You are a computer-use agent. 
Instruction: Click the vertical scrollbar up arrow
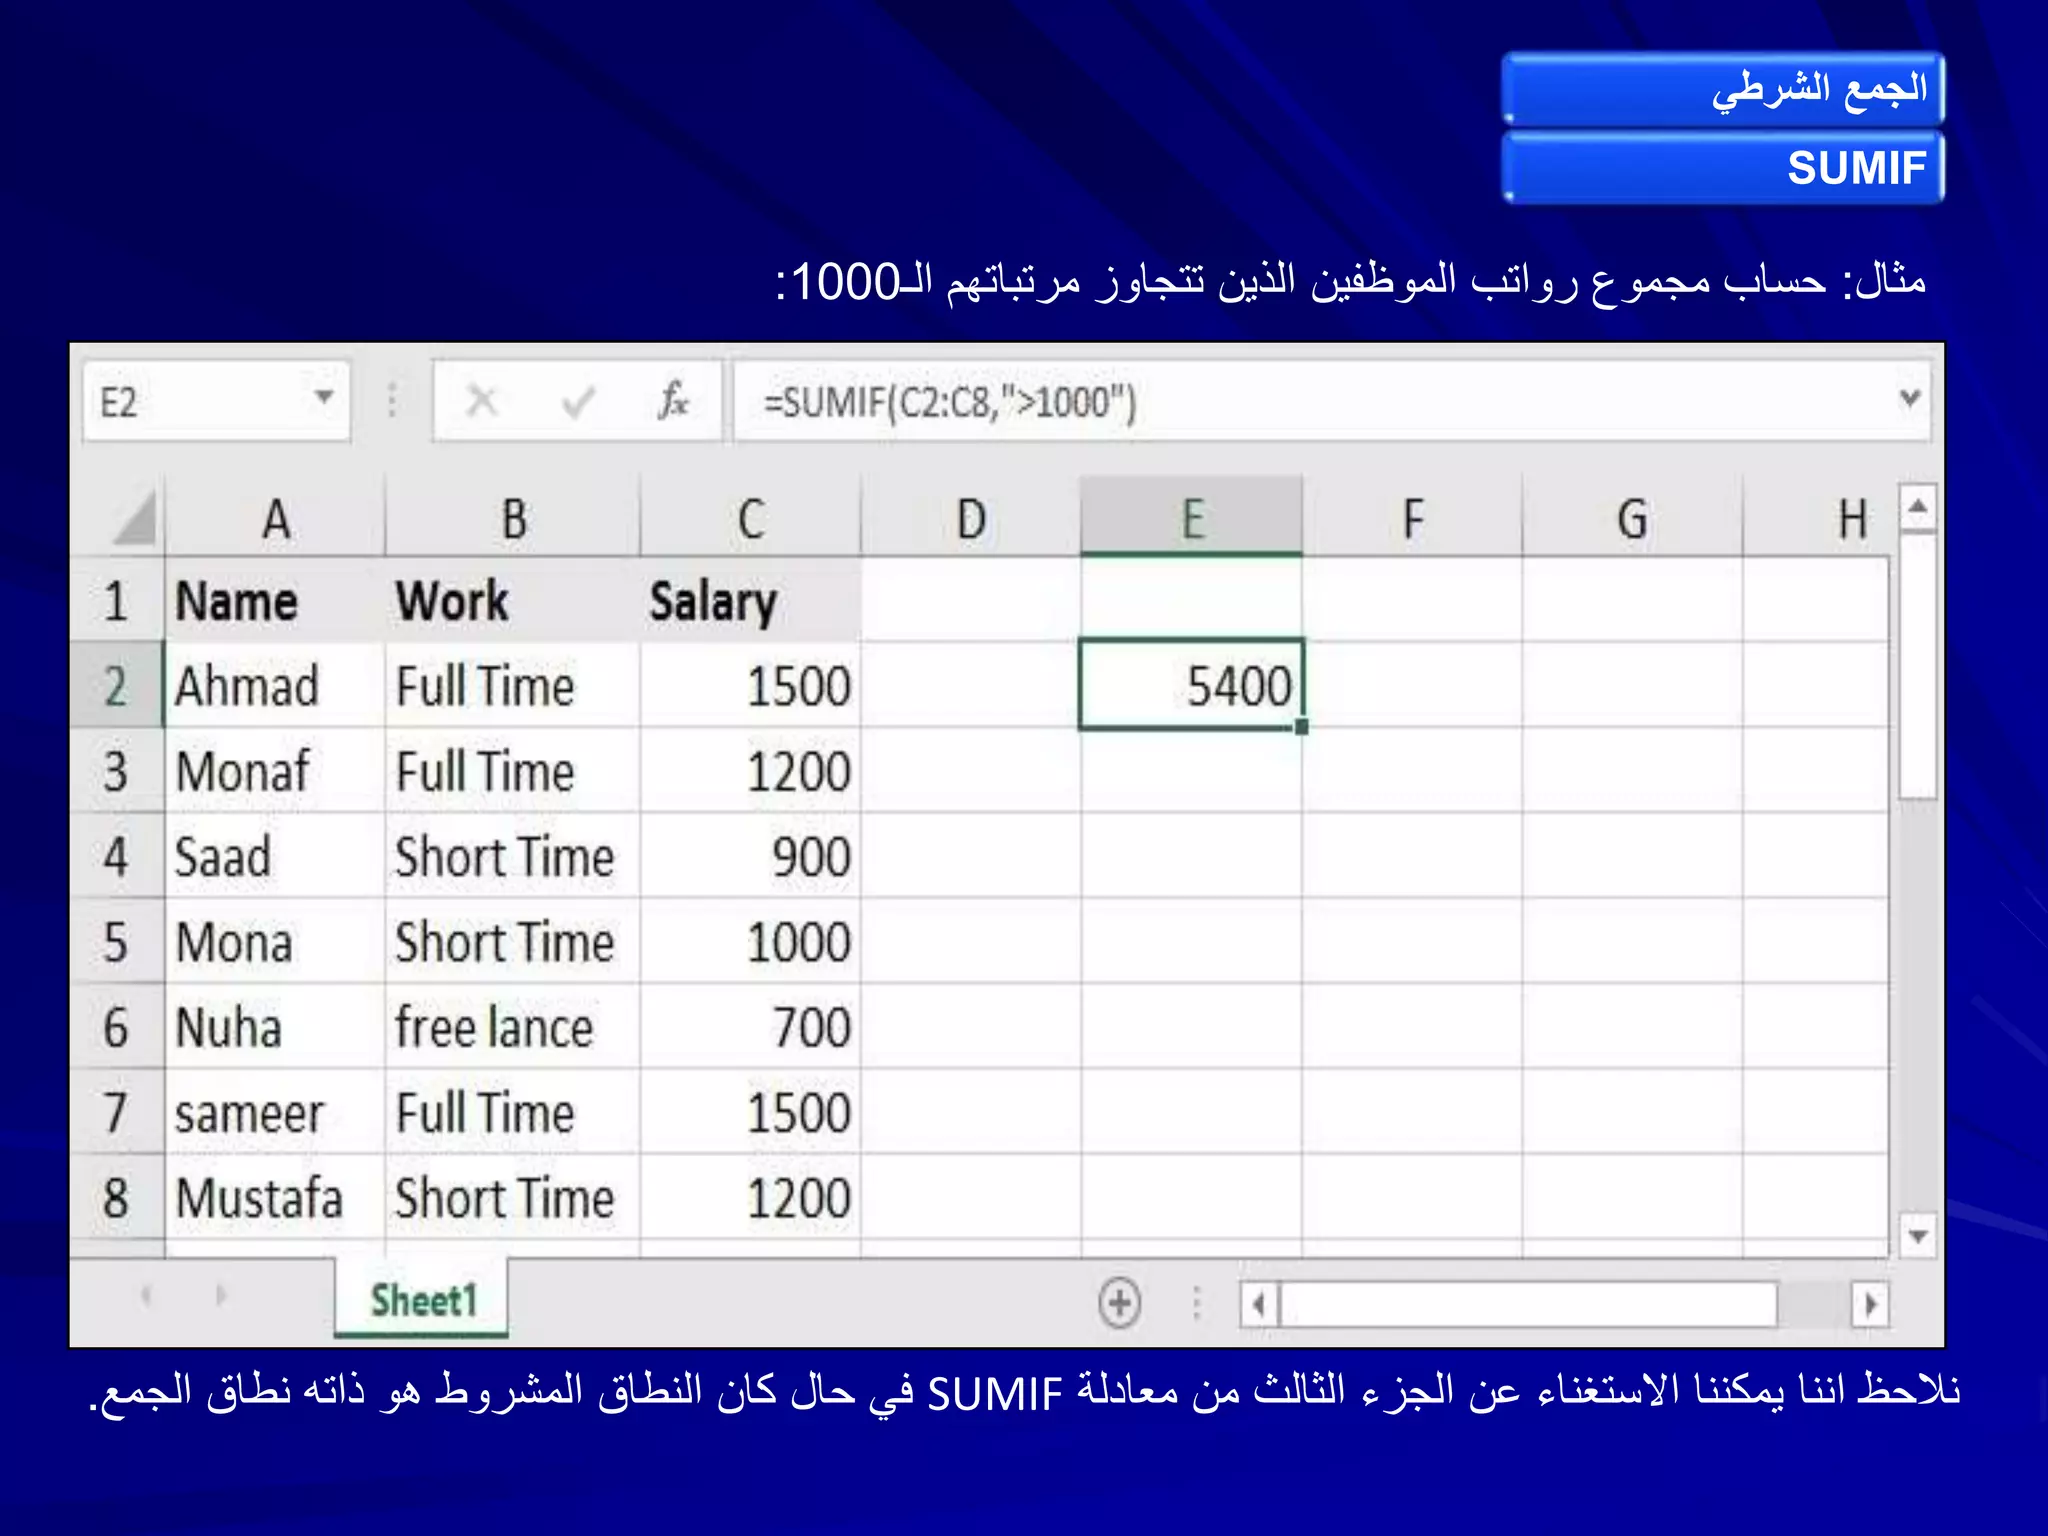click(x=1917, y=507)
